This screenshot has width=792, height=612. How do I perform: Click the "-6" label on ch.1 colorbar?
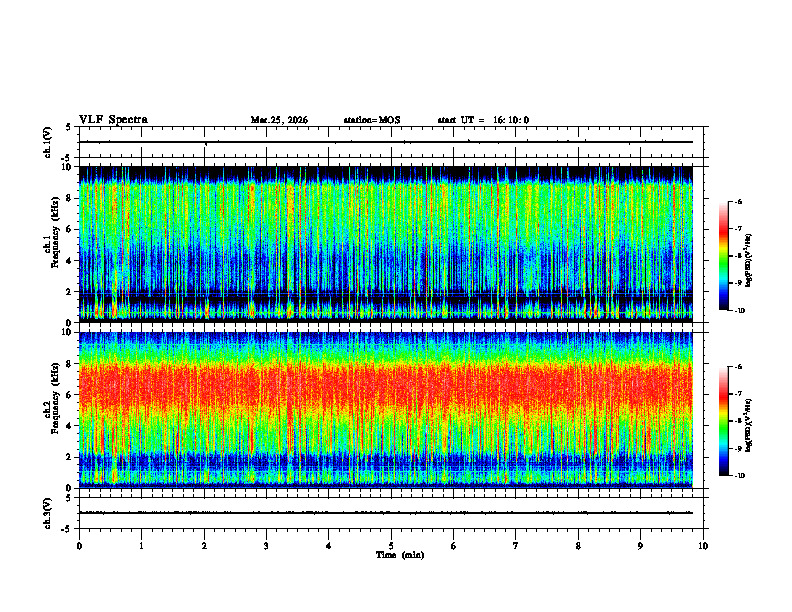click(739, 202)
